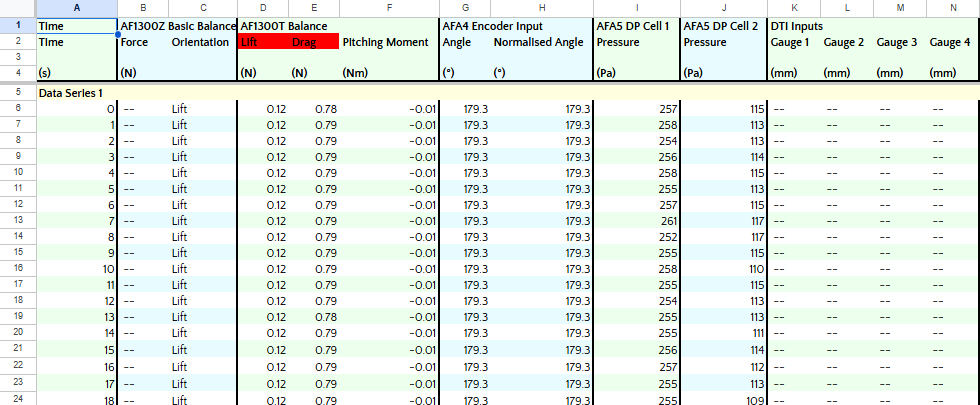Click the 'Data Series 1' cell

point(77,93)
